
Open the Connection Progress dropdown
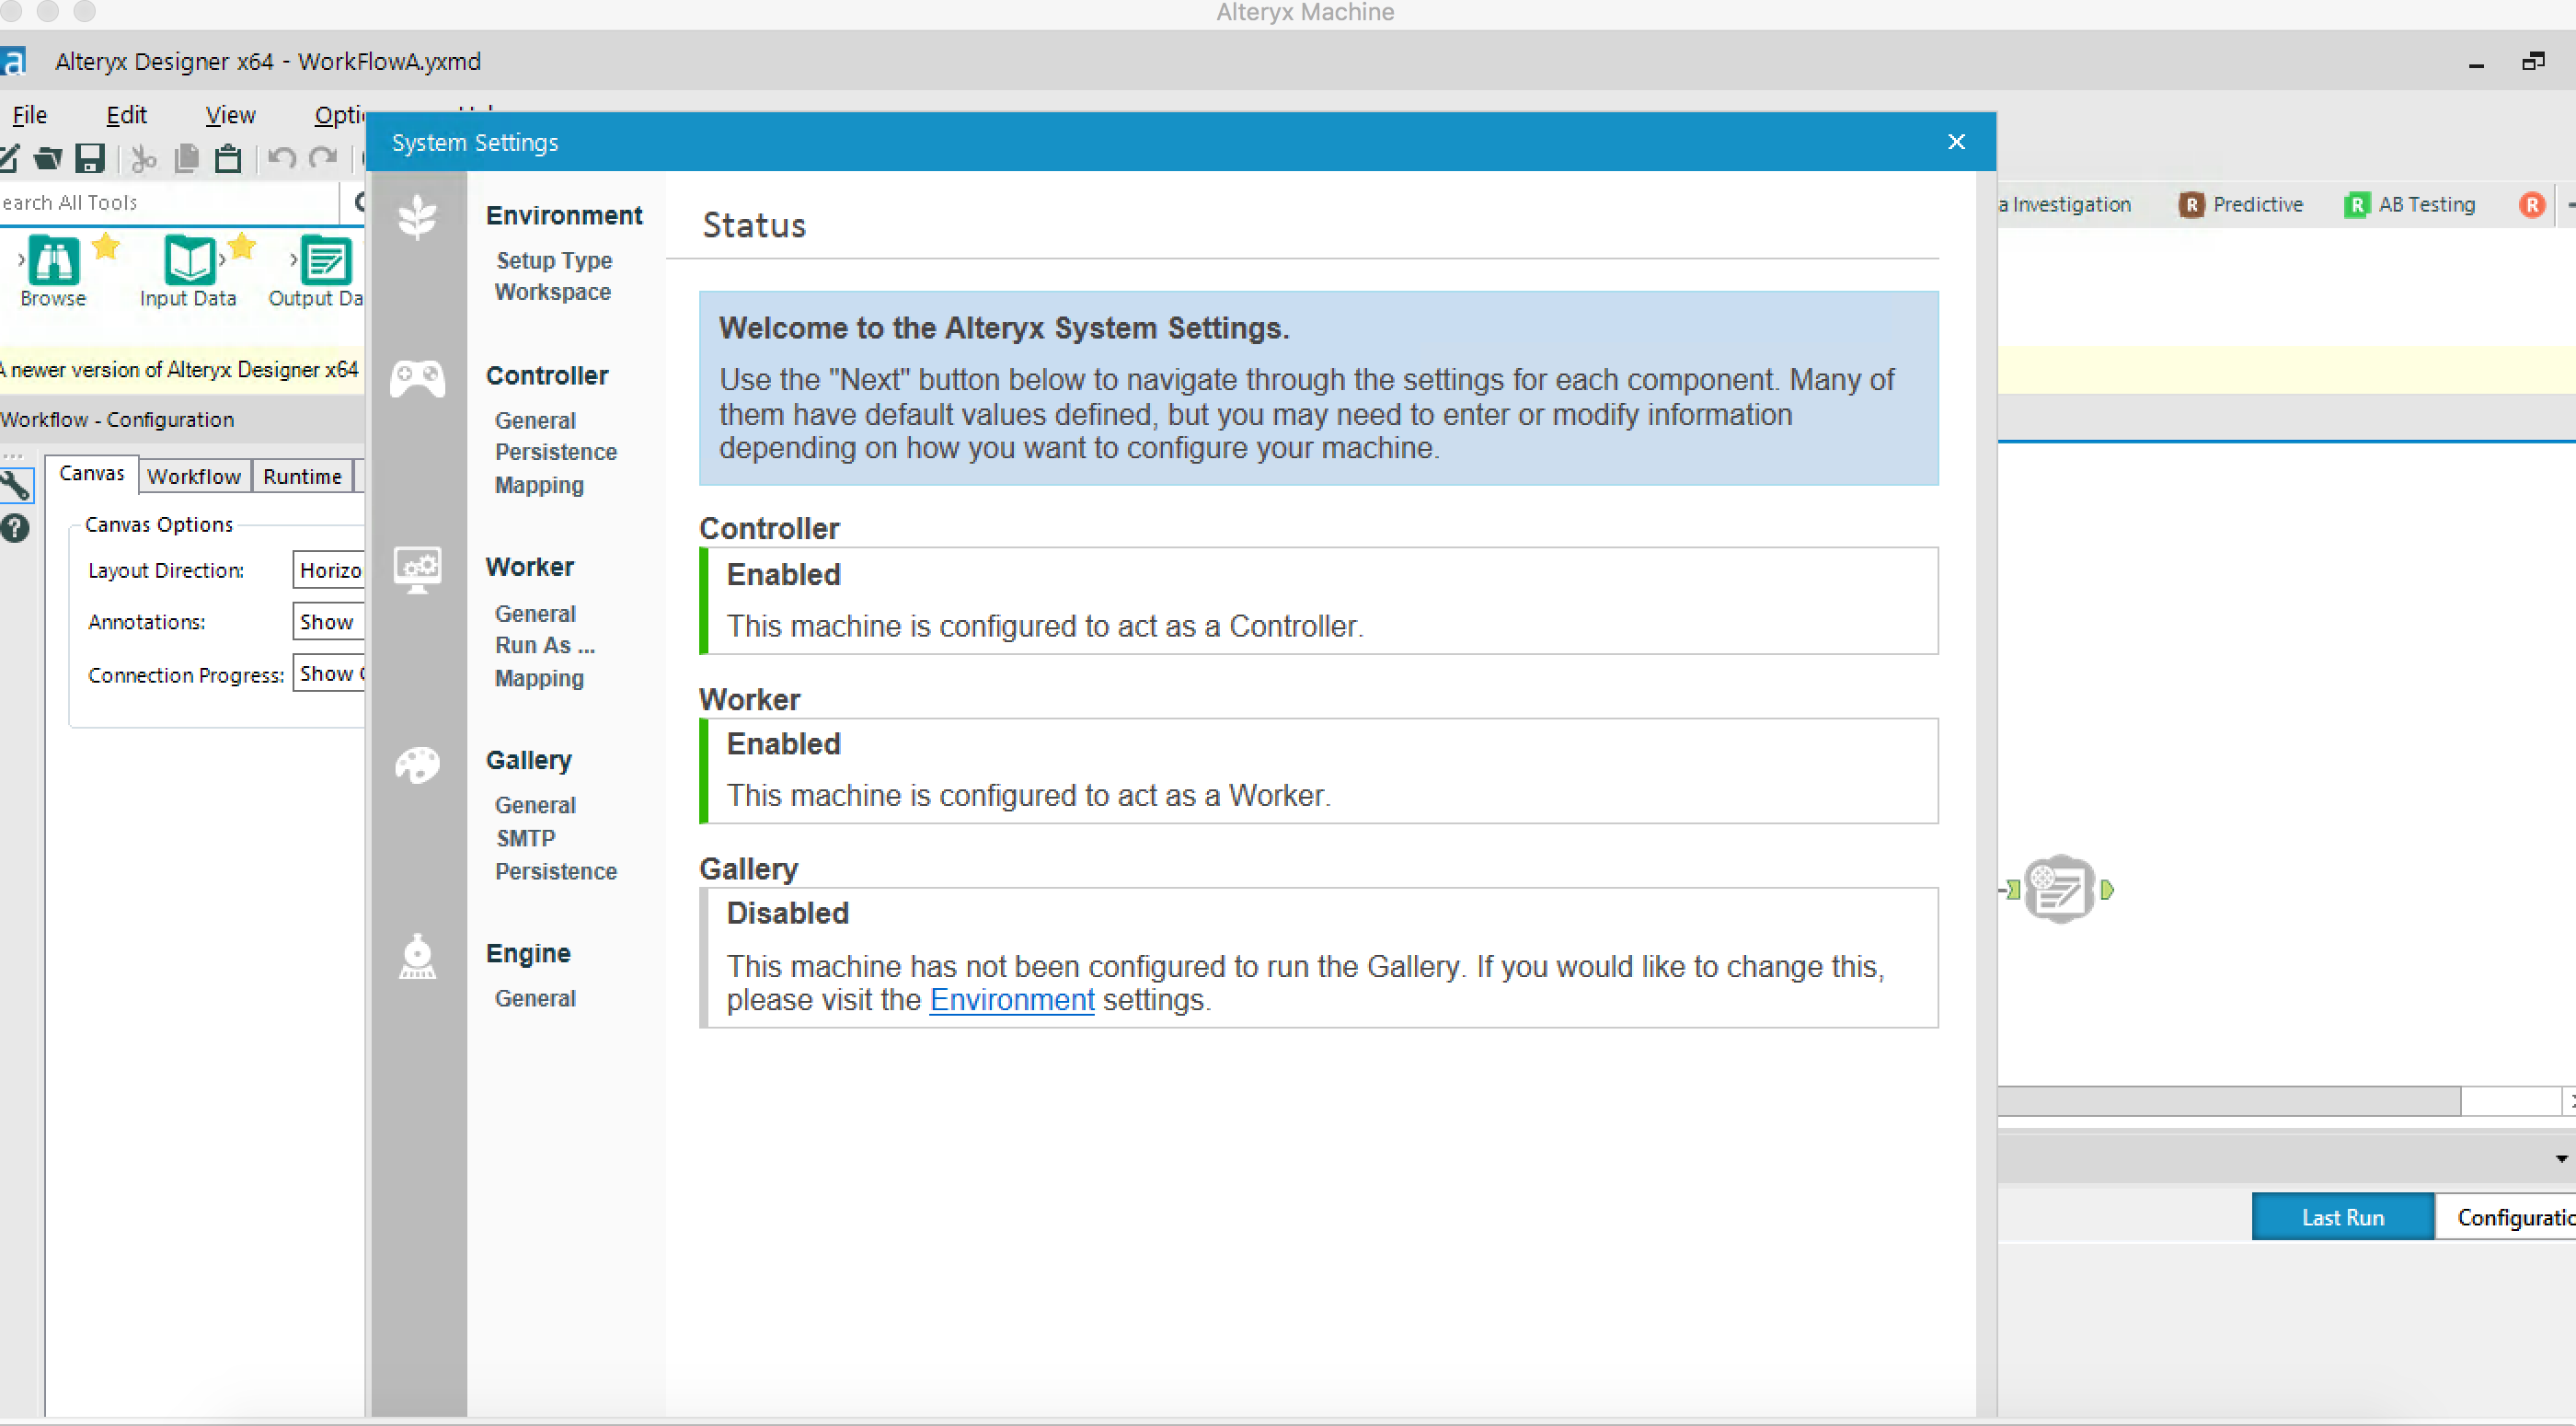[330, 674]
